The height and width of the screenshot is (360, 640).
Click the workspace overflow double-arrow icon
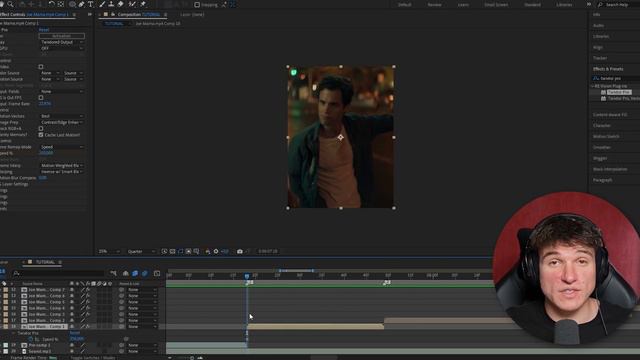coord(589,4)
